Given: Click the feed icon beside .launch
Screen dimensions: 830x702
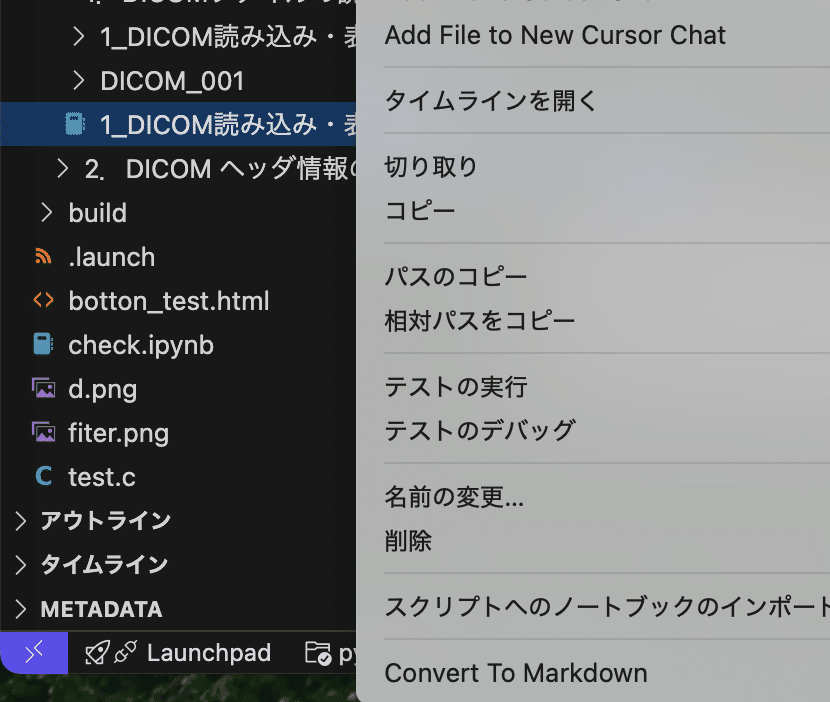Looking at the screenshot, I should pos(42,256).
